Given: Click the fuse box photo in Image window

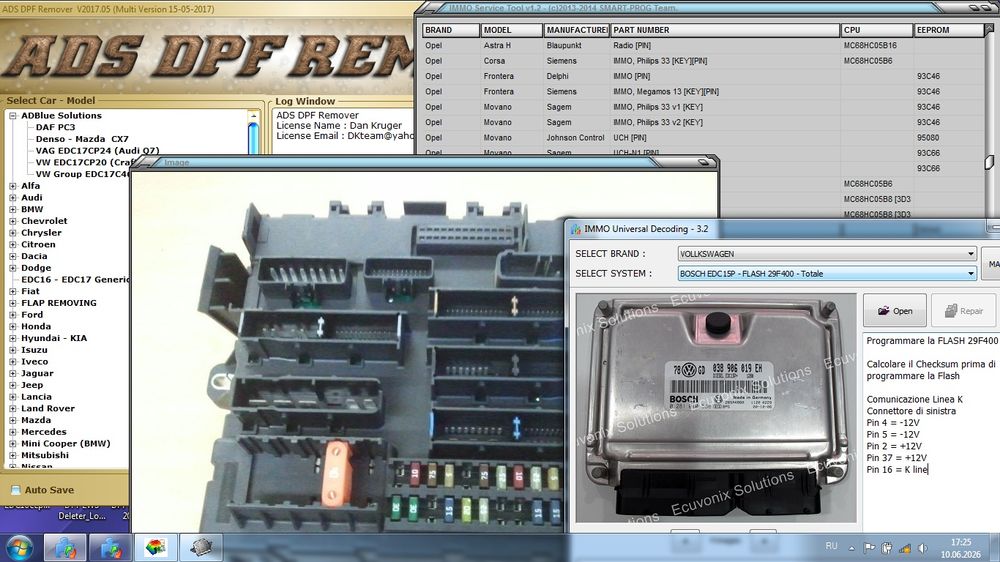Looking at the screenshot, I should (348, 351).
